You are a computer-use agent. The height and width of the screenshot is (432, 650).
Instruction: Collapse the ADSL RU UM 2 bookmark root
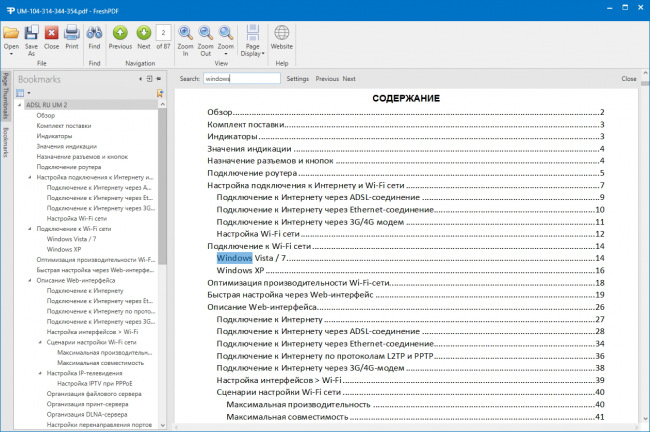click(19, 105)
